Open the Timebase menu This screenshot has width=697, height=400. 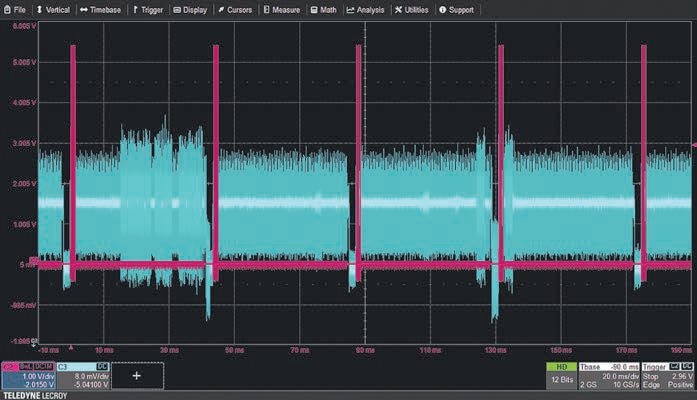click(x=100, y=9)
